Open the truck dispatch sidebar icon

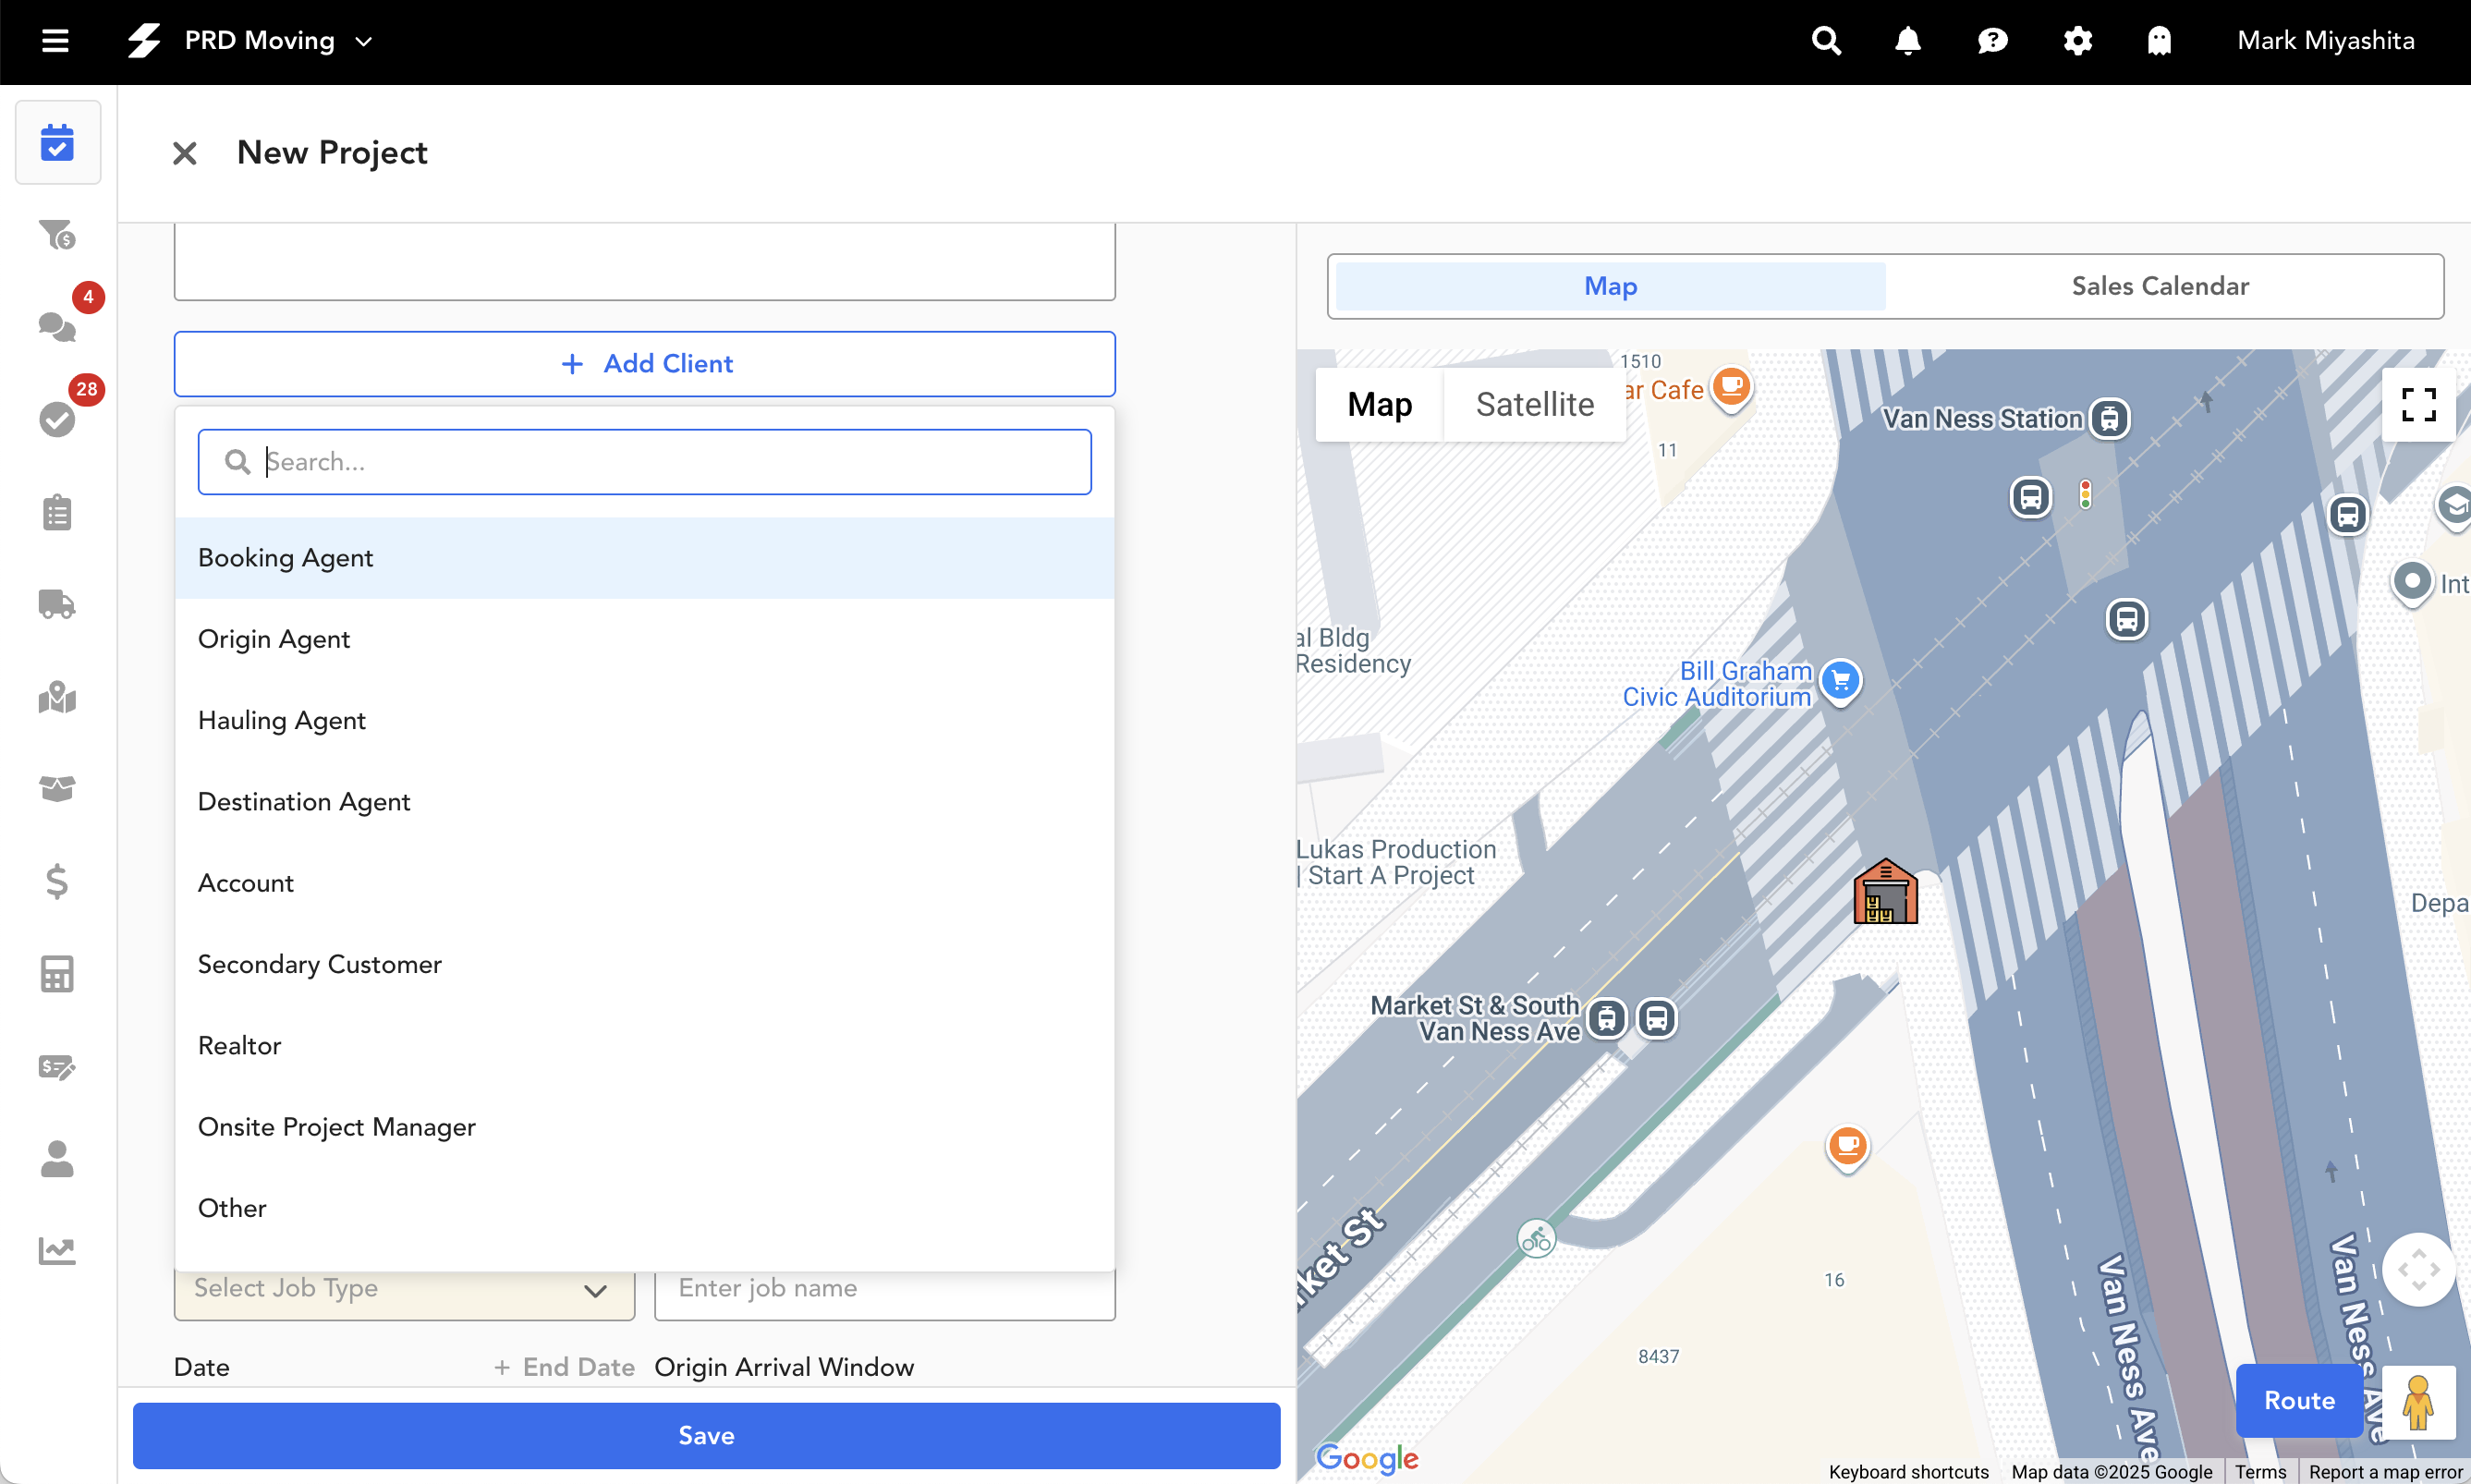pyautogui.click(x=57, y=604)
